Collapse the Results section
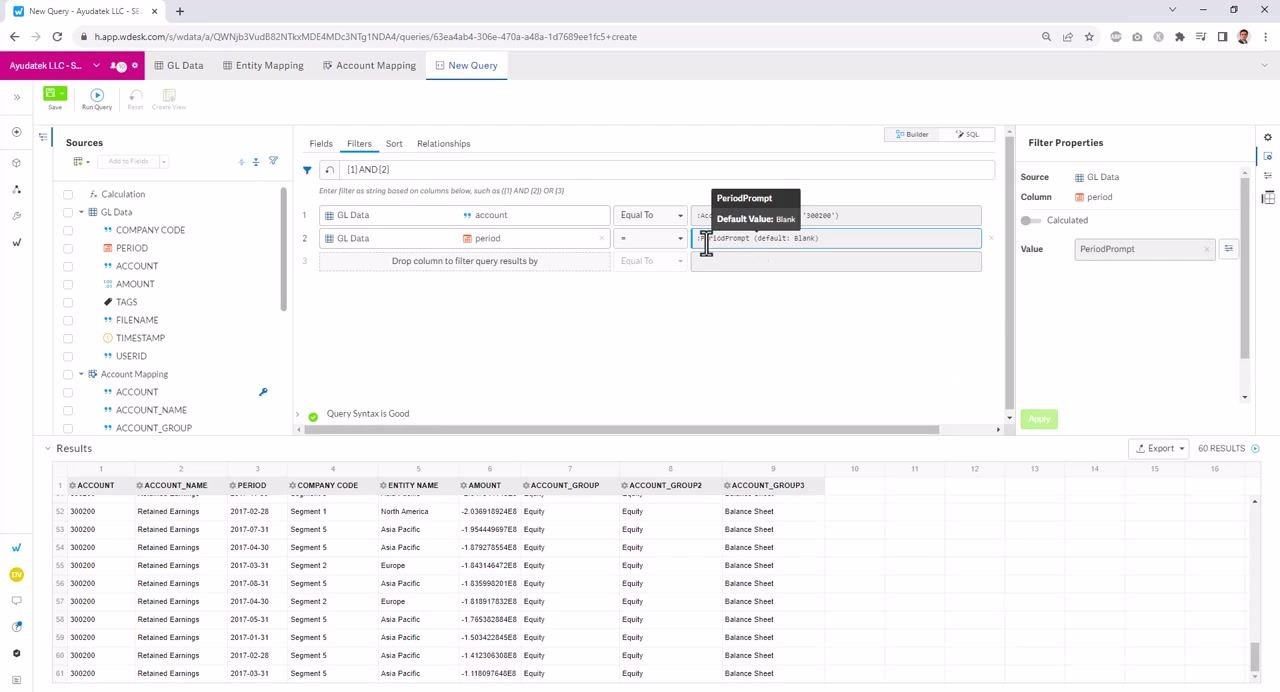This screenshot has height=692, width=1280. coord(47,449)
